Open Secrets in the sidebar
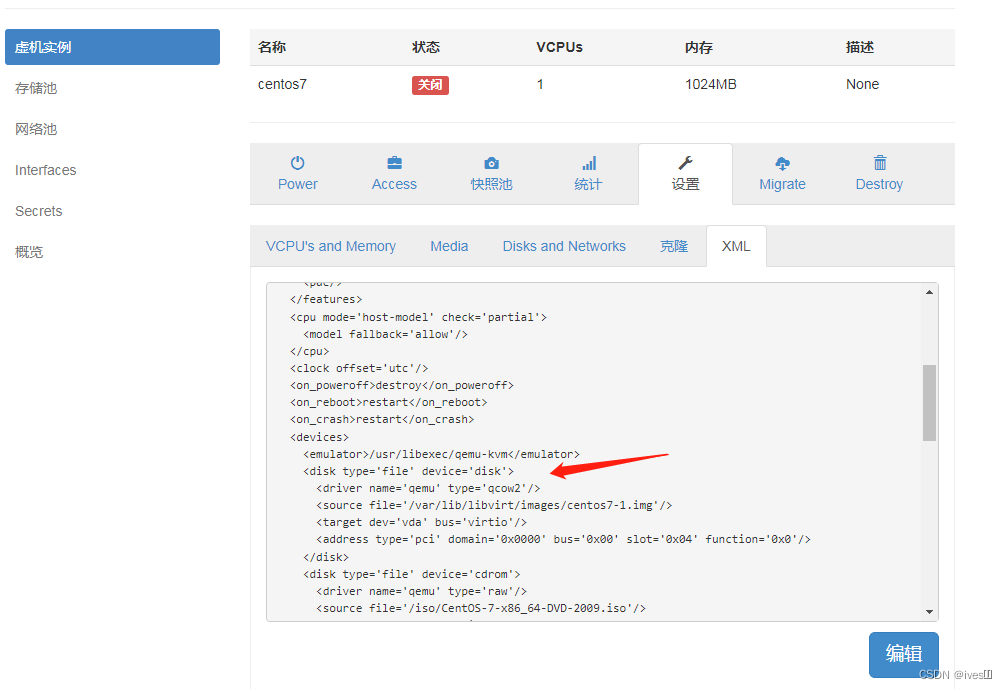The height and width of the screenshot is (689, 1007). 39,211
